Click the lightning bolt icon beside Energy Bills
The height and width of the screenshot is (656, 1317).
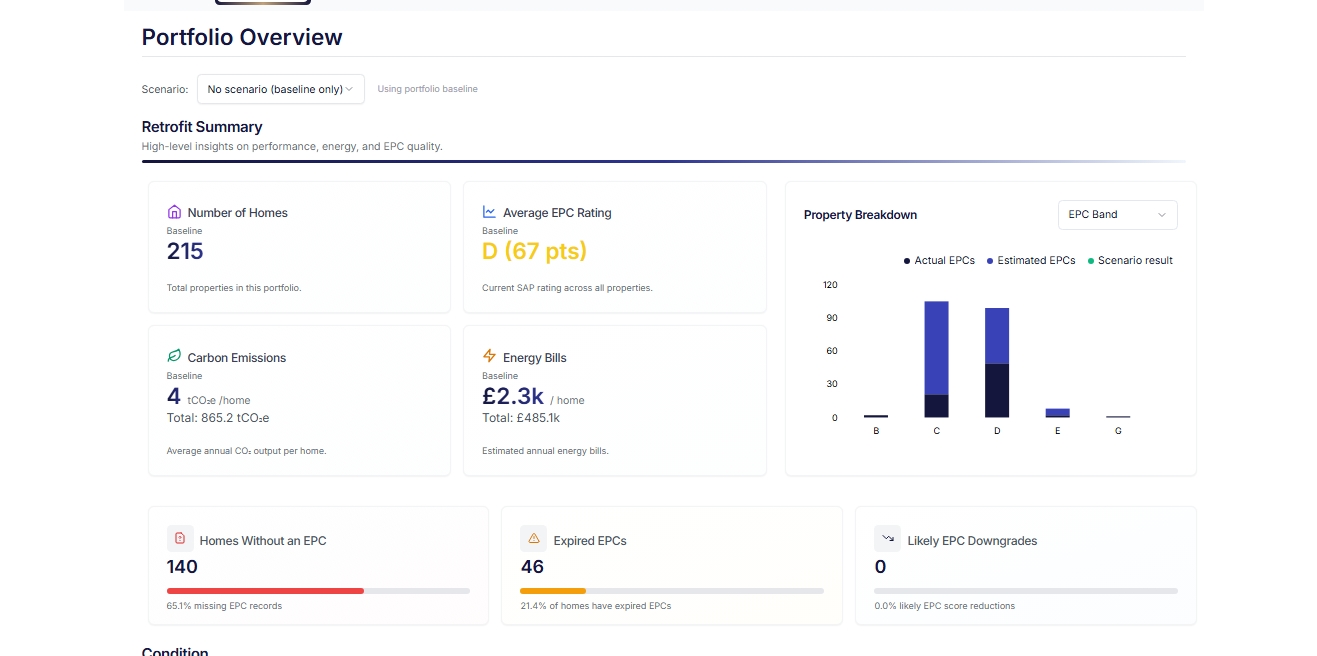(x=489, y=356)
